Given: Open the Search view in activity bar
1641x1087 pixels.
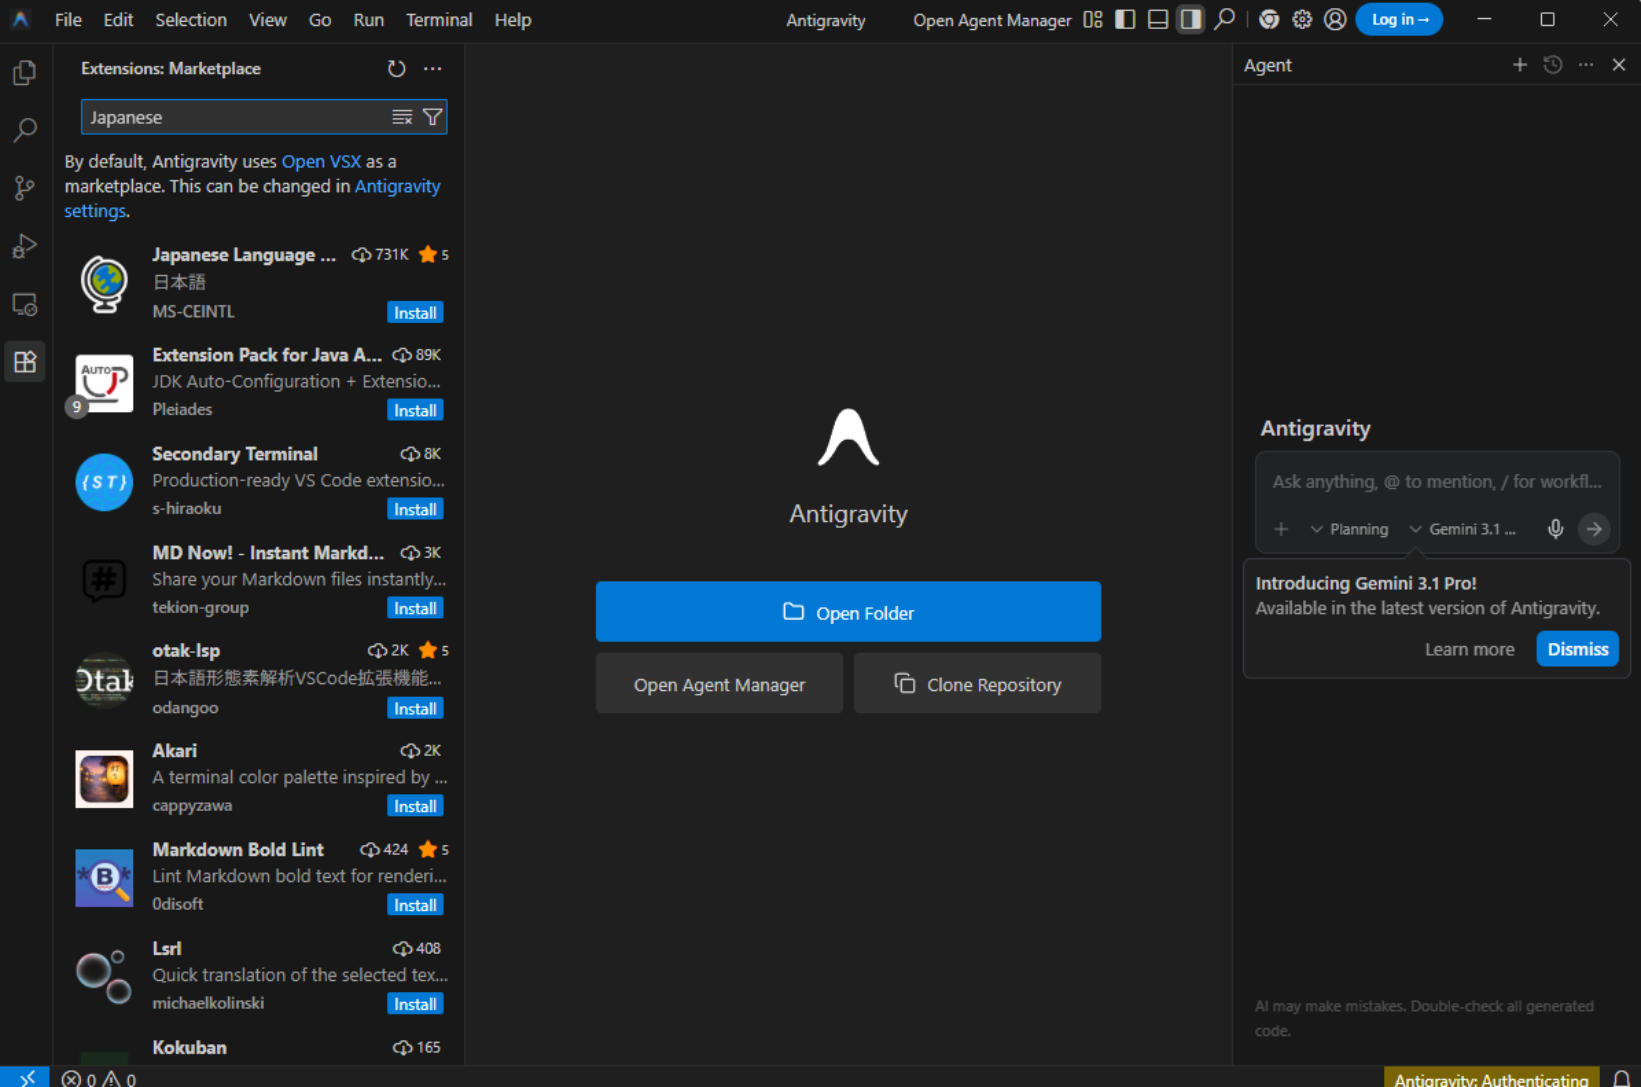Looking at the screenshot, I should coord(25,130).
